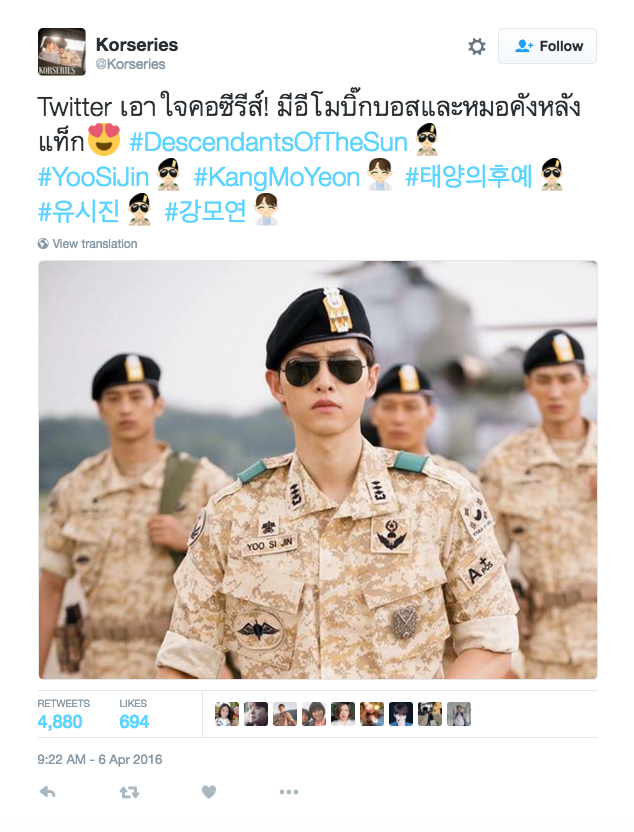This screenshot has width=634, height=832.
Task: Retweet using the retweet icon
Action: click(129, 792)
